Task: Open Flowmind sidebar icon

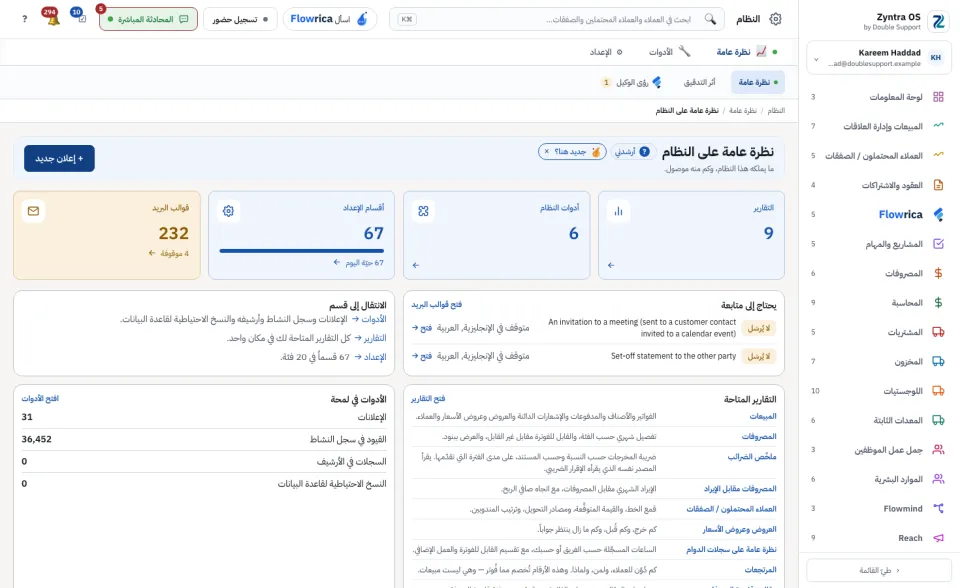Action: pyautogui.click(x=938, y=508)
